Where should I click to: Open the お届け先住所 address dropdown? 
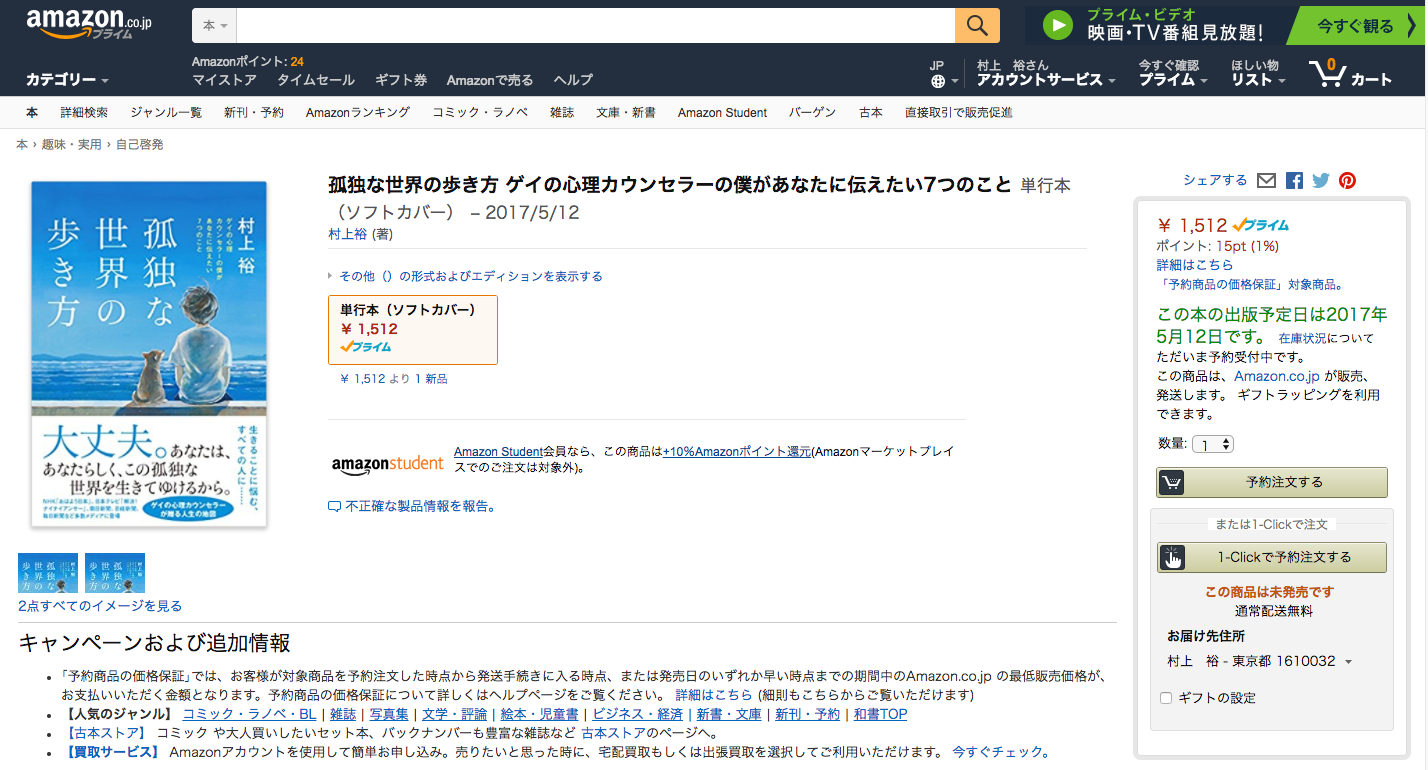point(1259,661)
